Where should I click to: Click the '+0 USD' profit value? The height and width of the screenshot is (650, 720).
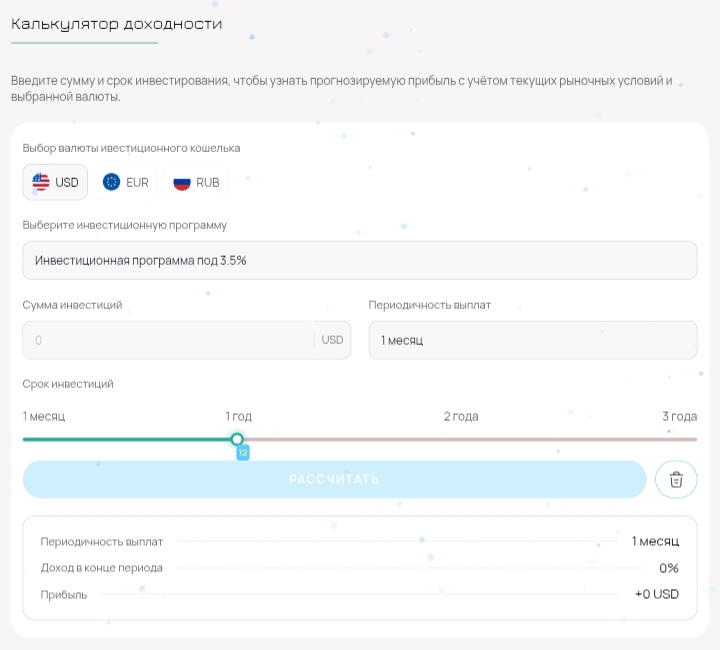point(656,594)
